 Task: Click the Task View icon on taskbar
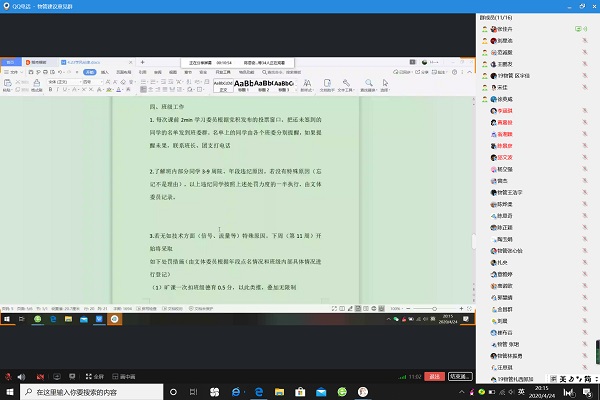[189, 392]
